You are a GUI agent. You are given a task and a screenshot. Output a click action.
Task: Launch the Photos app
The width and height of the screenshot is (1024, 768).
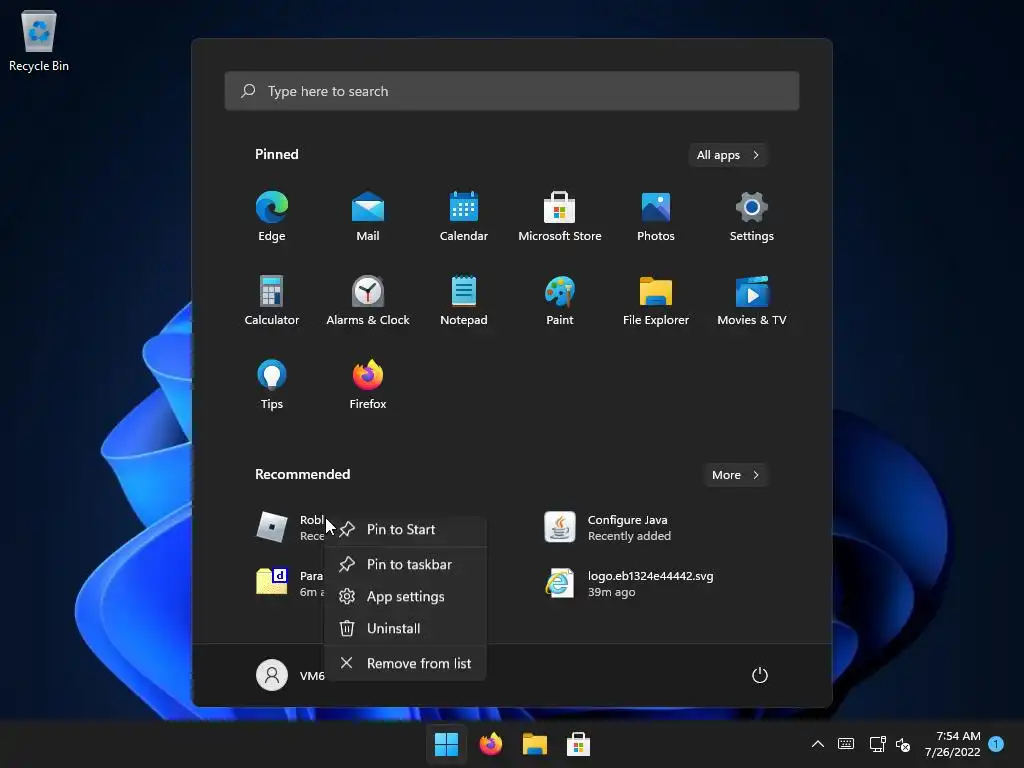pyautogui.click(x=656, y=216)
